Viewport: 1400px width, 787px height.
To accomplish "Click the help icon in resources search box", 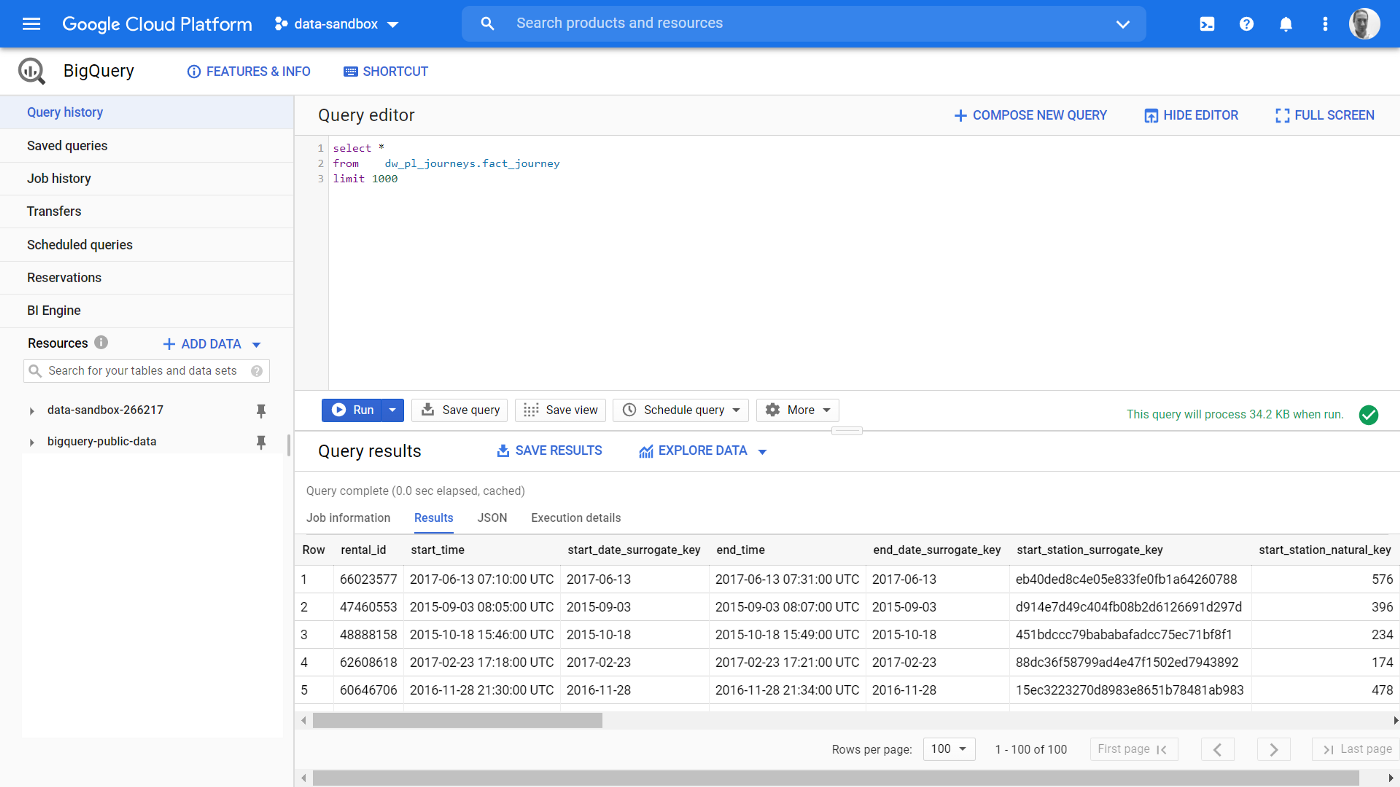I will point(257,371).
